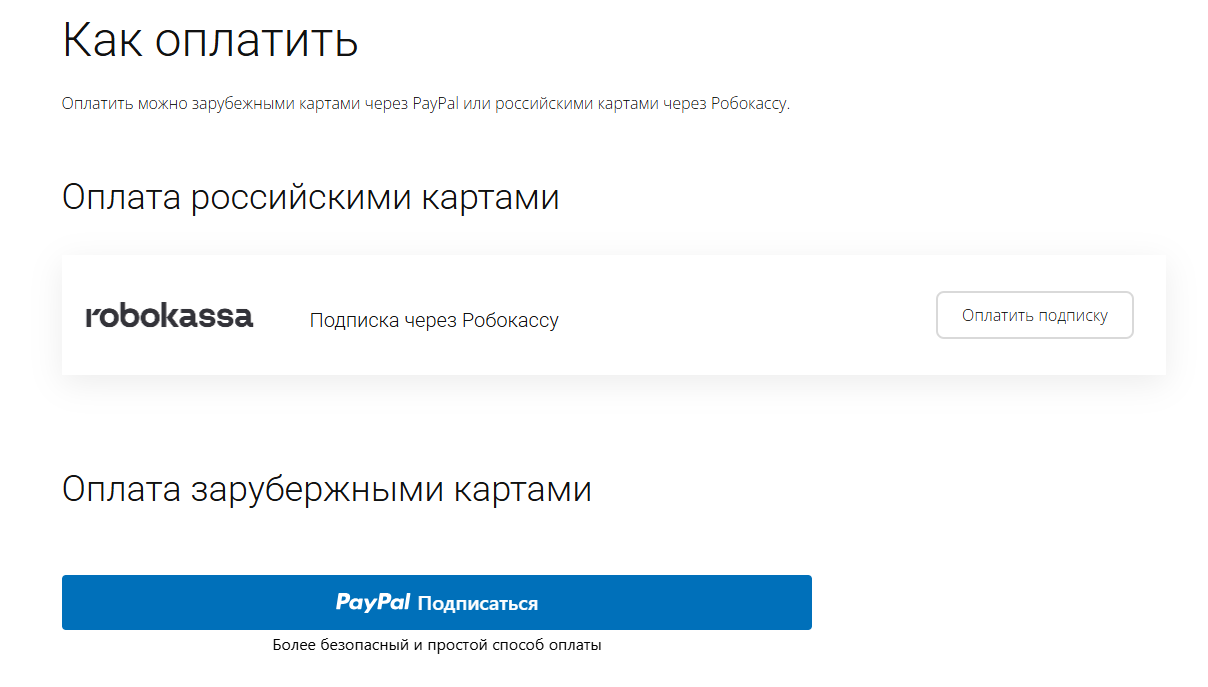This screenshot has height=687, width=1208.
Task: Click the "Более безопасный и простой способ оплаты" caption
Action: point(437,645)
